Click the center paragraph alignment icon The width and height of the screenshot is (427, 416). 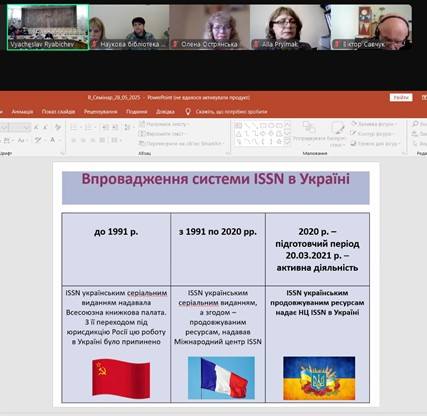pos(83,140)
